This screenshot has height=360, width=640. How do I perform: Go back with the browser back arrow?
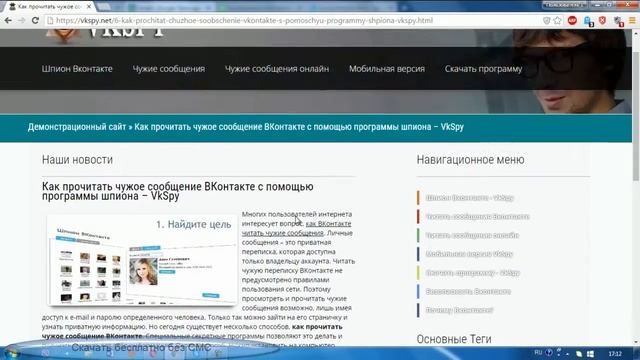(8, 20)
